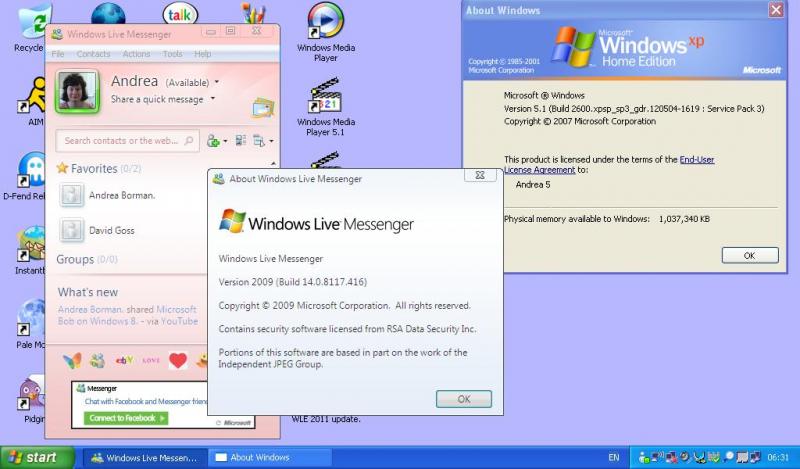This screenshot has width=800, height=469.
Task: Minimize the Windows Live Messenger window
Action: (x=211, y=32)
